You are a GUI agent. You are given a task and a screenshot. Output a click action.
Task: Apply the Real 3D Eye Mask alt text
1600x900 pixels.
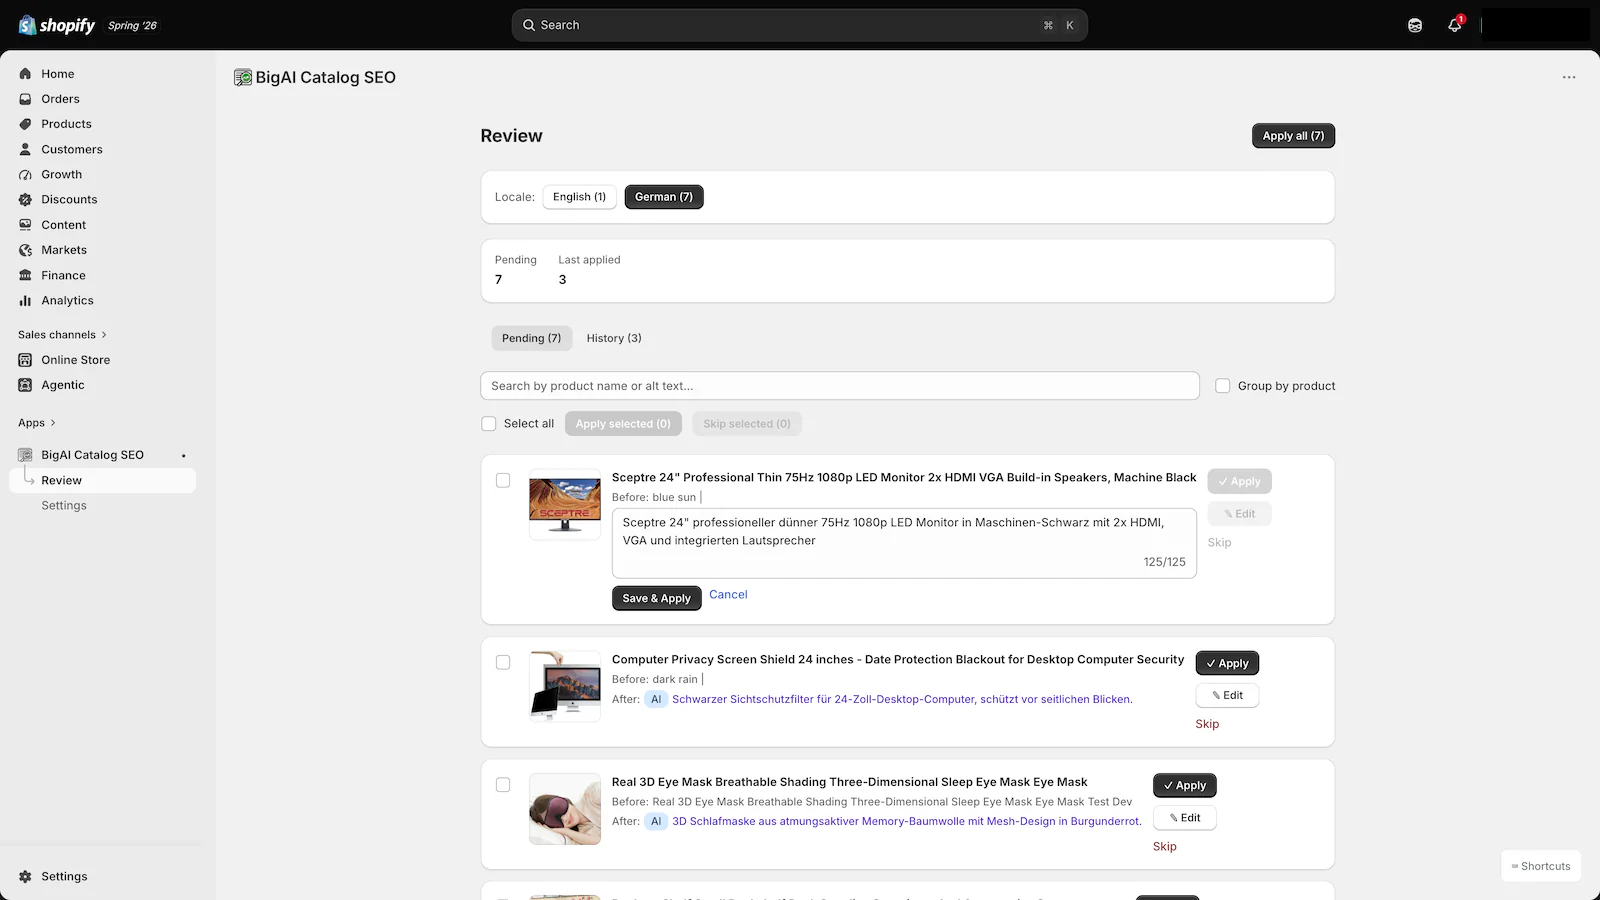click(x=1185, y=785)
